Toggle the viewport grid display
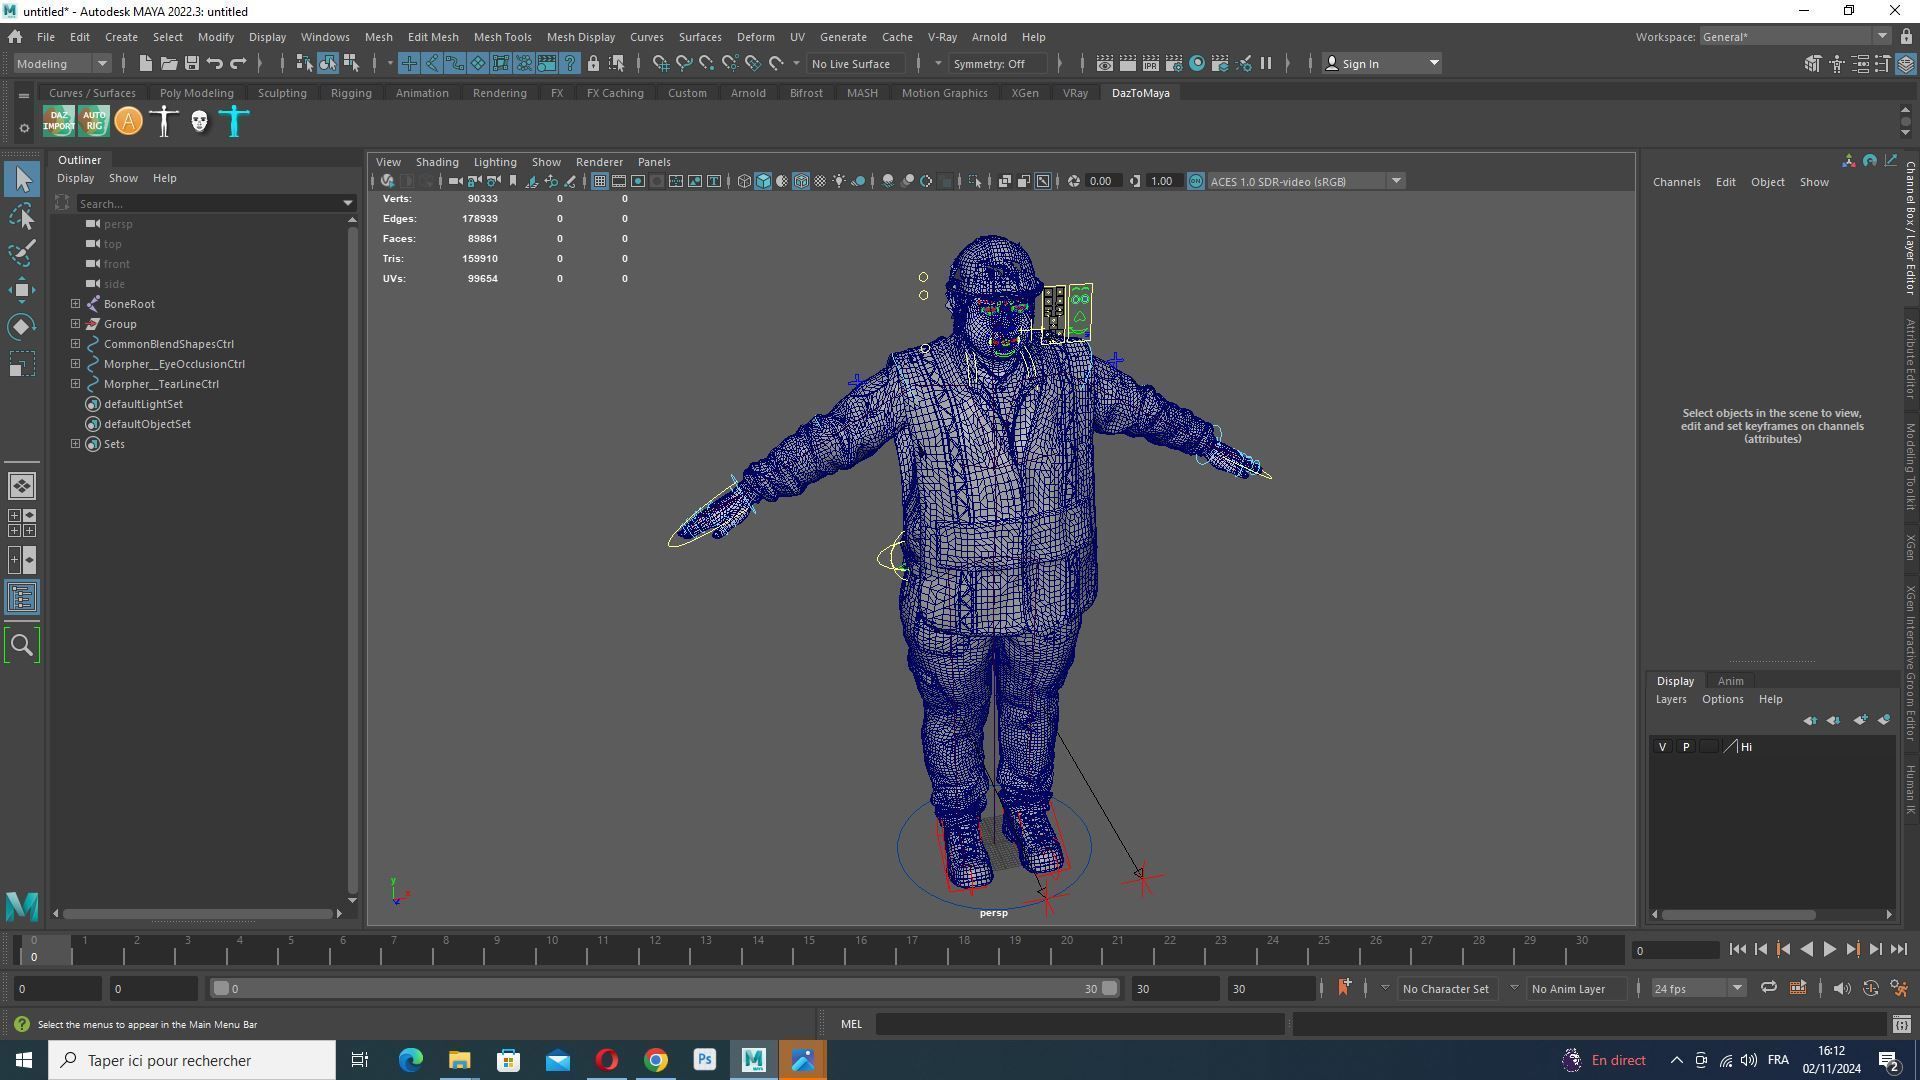The image size is (1920, 1080). pos(599,182)
